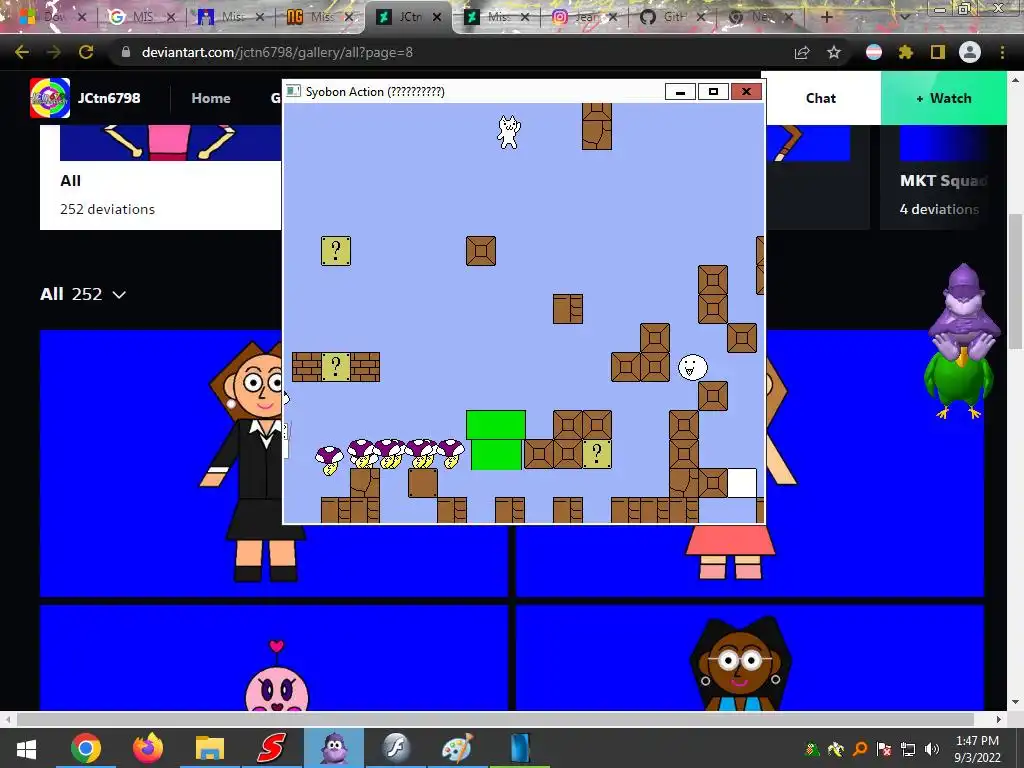This screenshot has width=1024, height=768.
Task: Click the volume speaker tray icon
Action: [932, 749]
